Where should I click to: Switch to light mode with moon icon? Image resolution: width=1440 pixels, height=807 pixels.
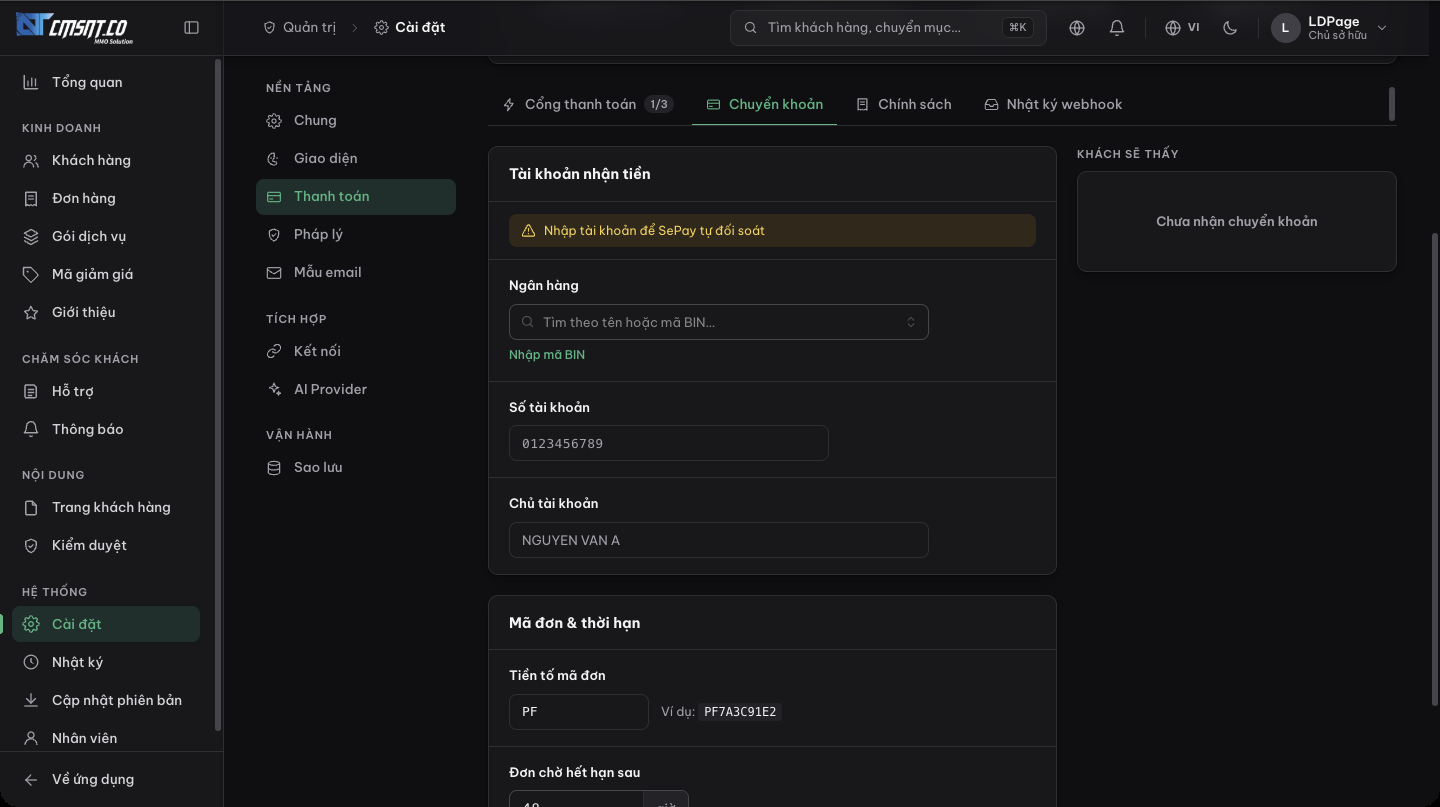(1230, 28)
